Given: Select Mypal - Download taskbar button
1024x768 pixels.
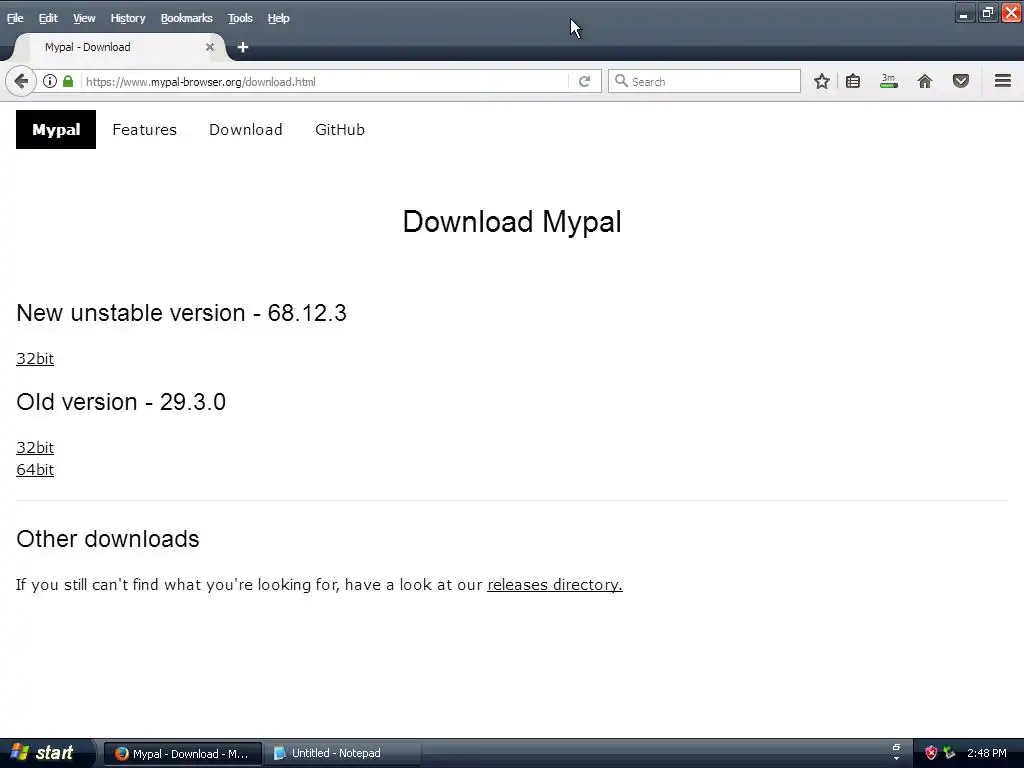Looking at the screenshot, I should point(183,753).
